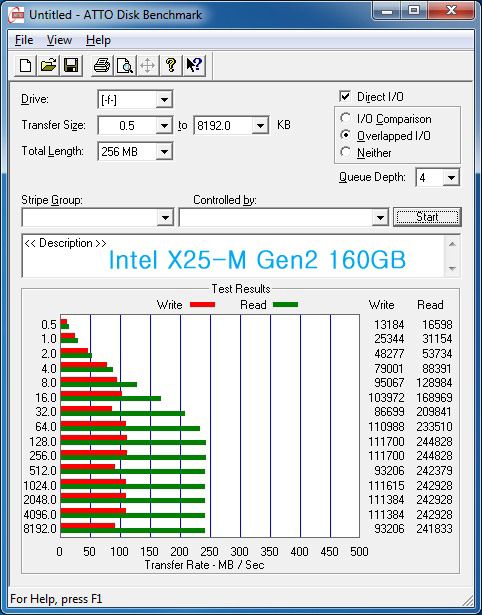
Task: Click the Write value 13184
Action: pyautogui.click(x=389, y=325)
